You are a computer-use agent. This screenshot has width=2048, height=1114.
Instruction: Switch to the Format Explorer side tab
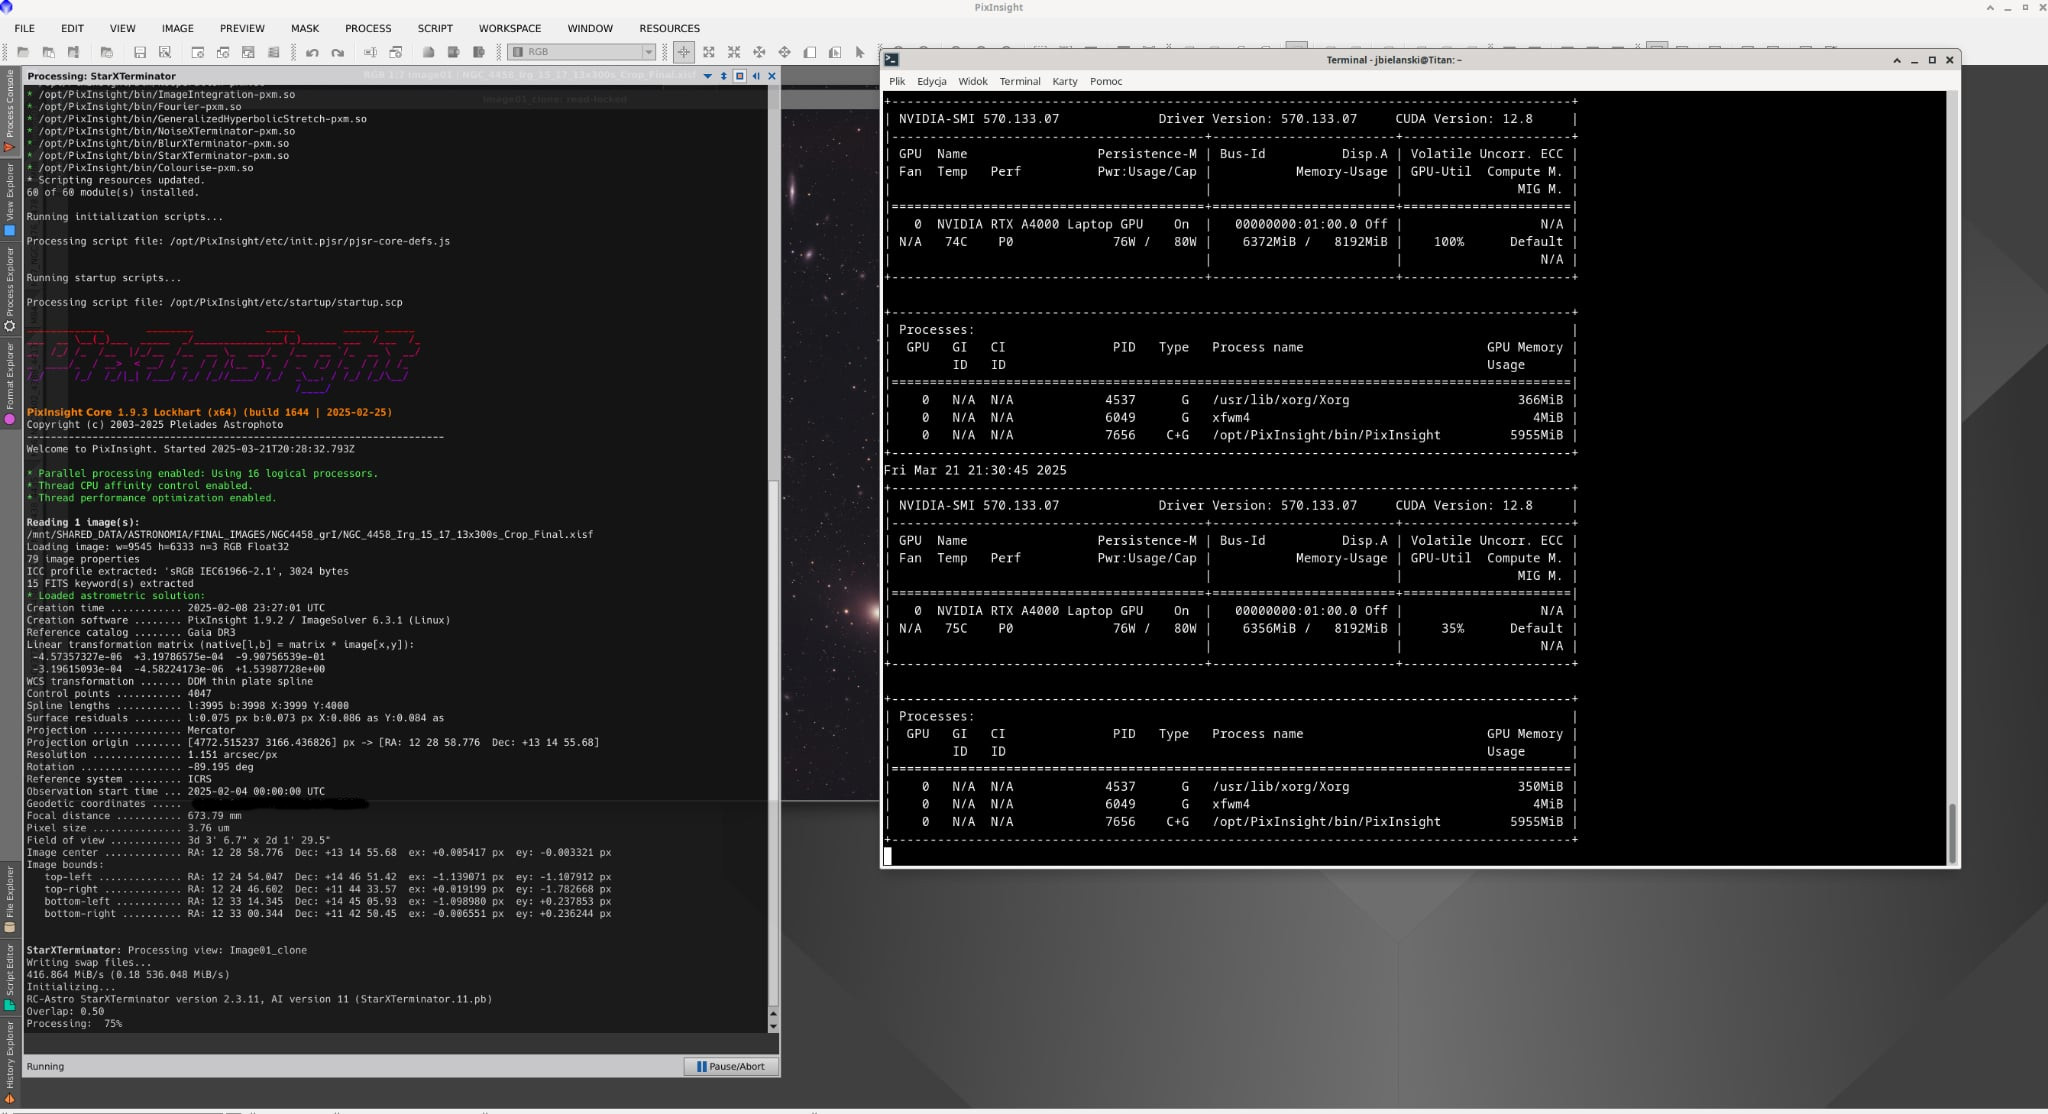10,383
